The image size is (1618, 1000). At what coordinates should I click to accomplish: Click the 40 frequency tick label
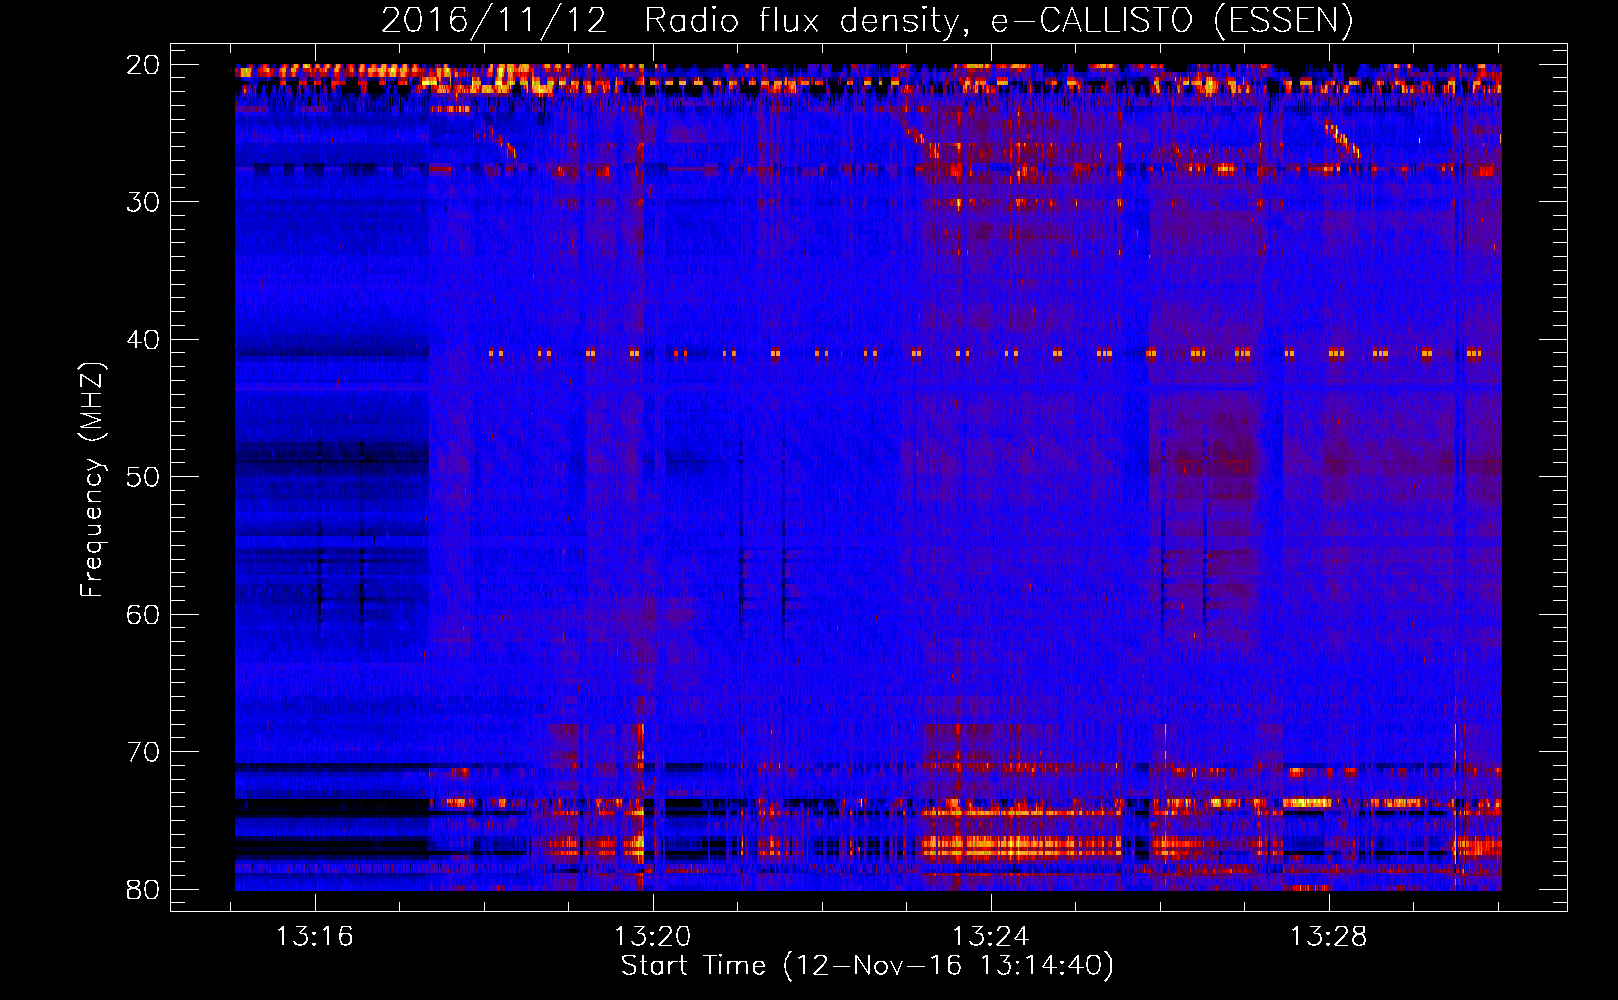(143, 340)
